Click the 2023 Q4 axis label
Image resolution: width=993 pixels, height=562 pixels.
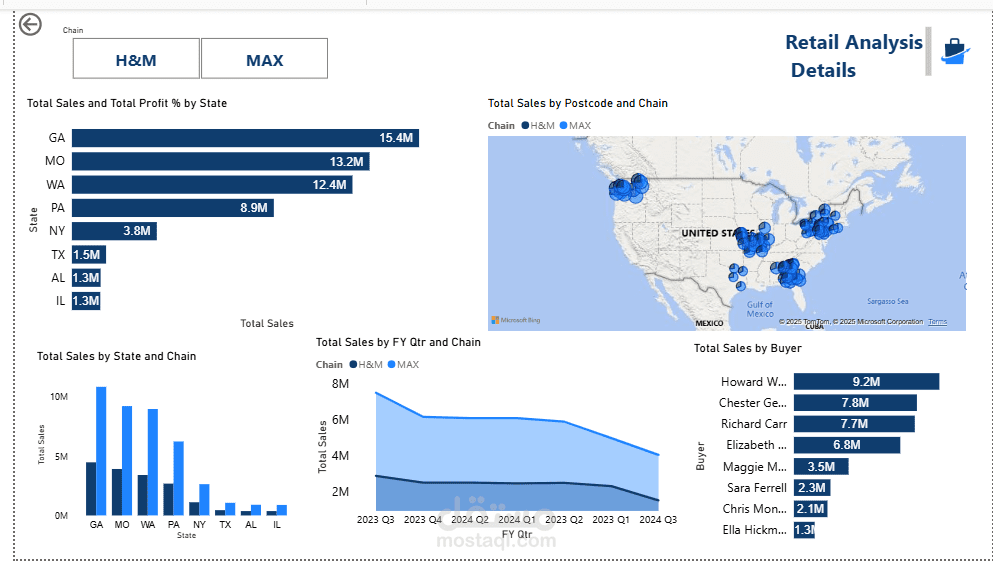[x=424, y=520]
